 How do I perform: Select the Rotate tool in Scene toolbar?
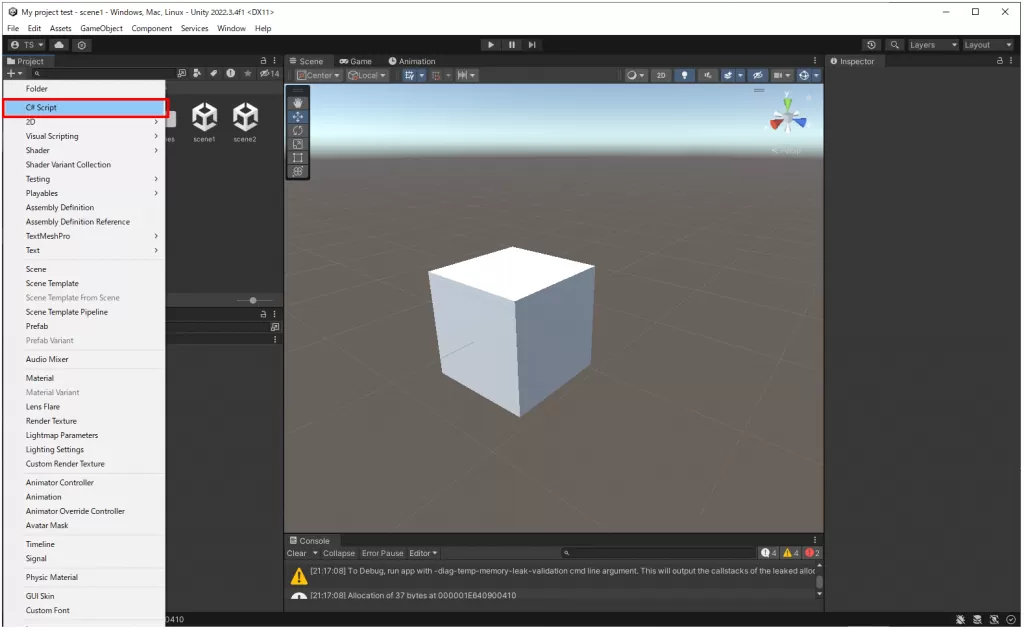click(x=298, y=130)
